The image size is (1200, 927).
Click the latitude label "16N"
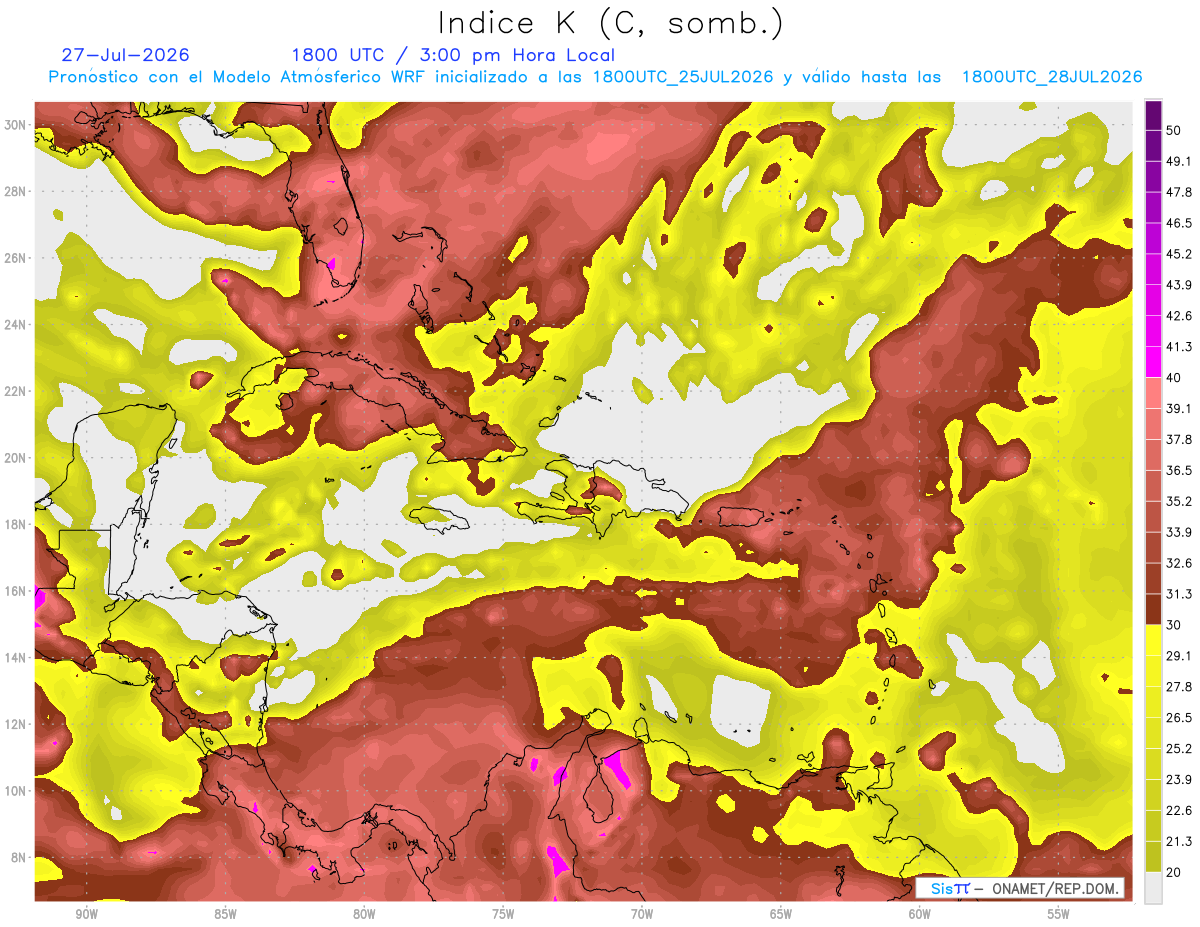(x=15, y=591)
